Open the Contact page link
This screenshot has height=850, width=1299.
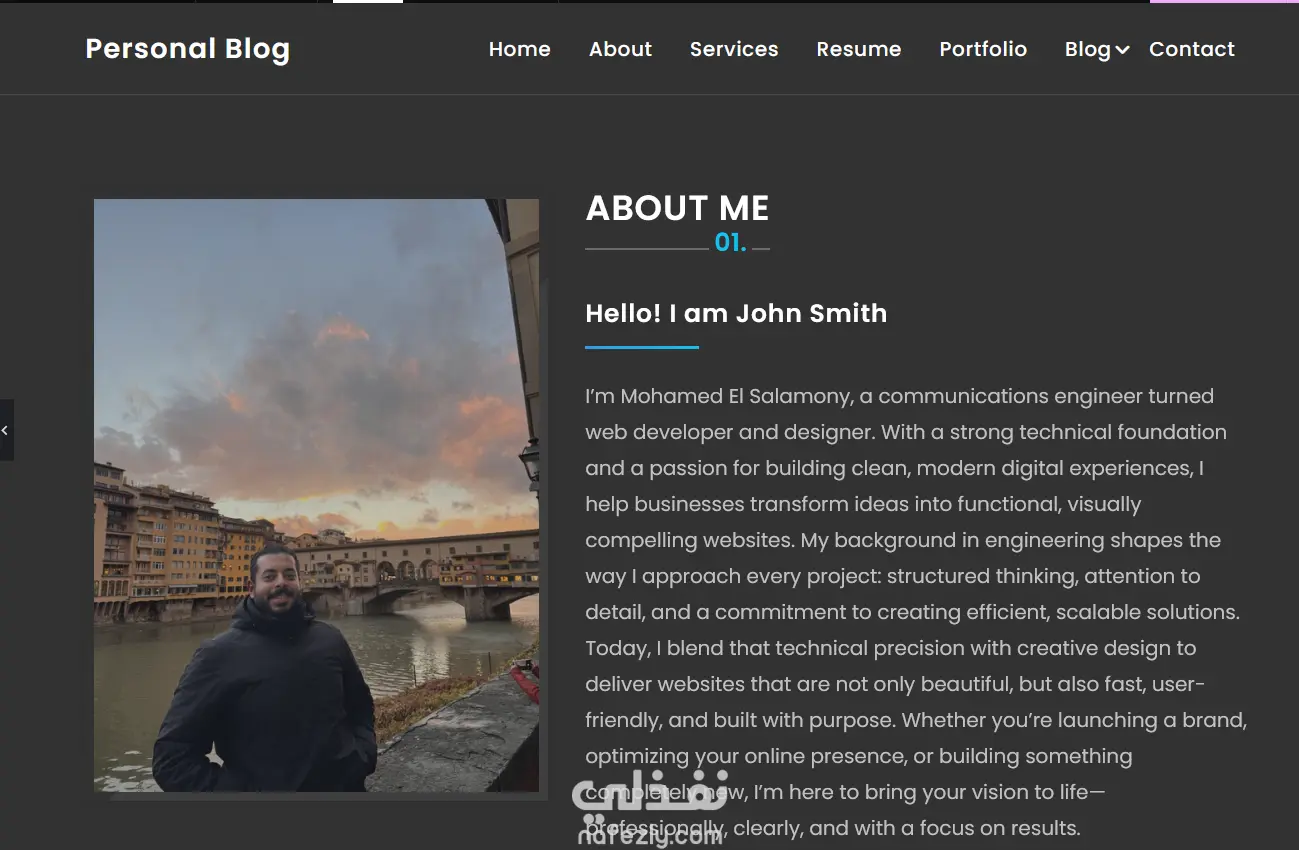[x=1192, y=49]
